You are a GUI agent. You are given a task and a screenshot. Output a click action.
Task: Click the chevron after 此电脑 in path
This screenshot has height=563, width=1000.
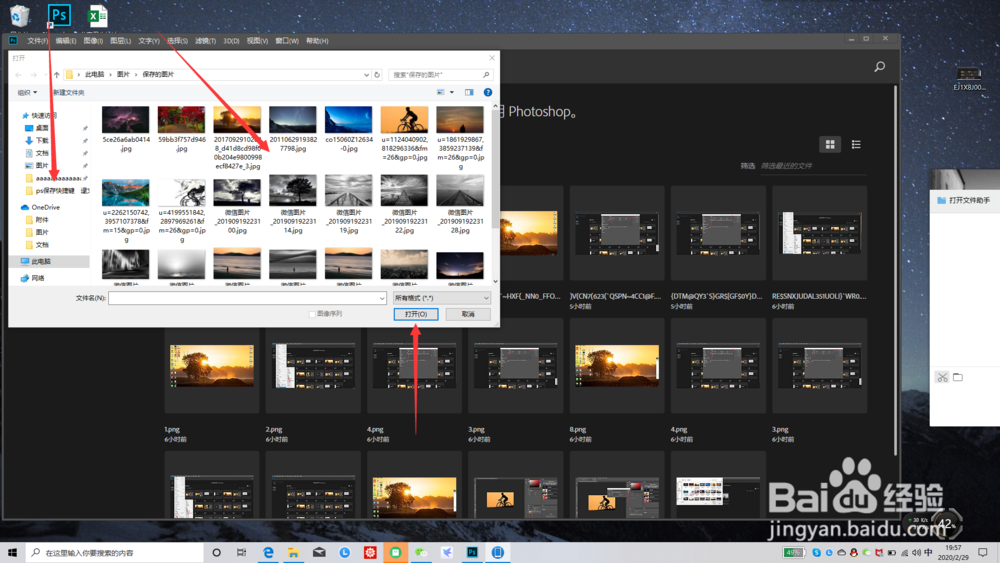pyautogui.click(x=110, y=75)
